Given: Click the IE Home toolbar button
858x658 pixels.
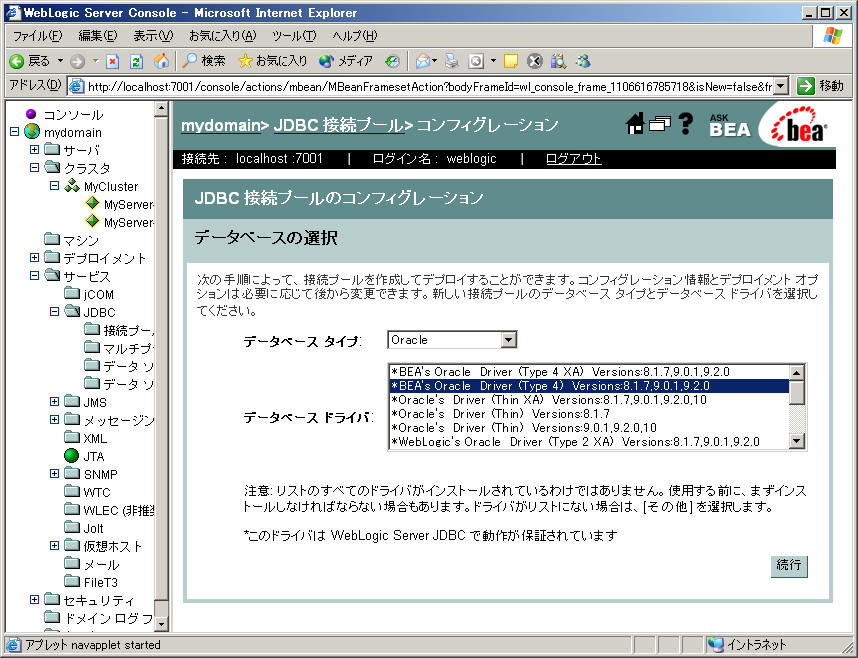Looking at the screenshot, I should (x=161, y=61).
